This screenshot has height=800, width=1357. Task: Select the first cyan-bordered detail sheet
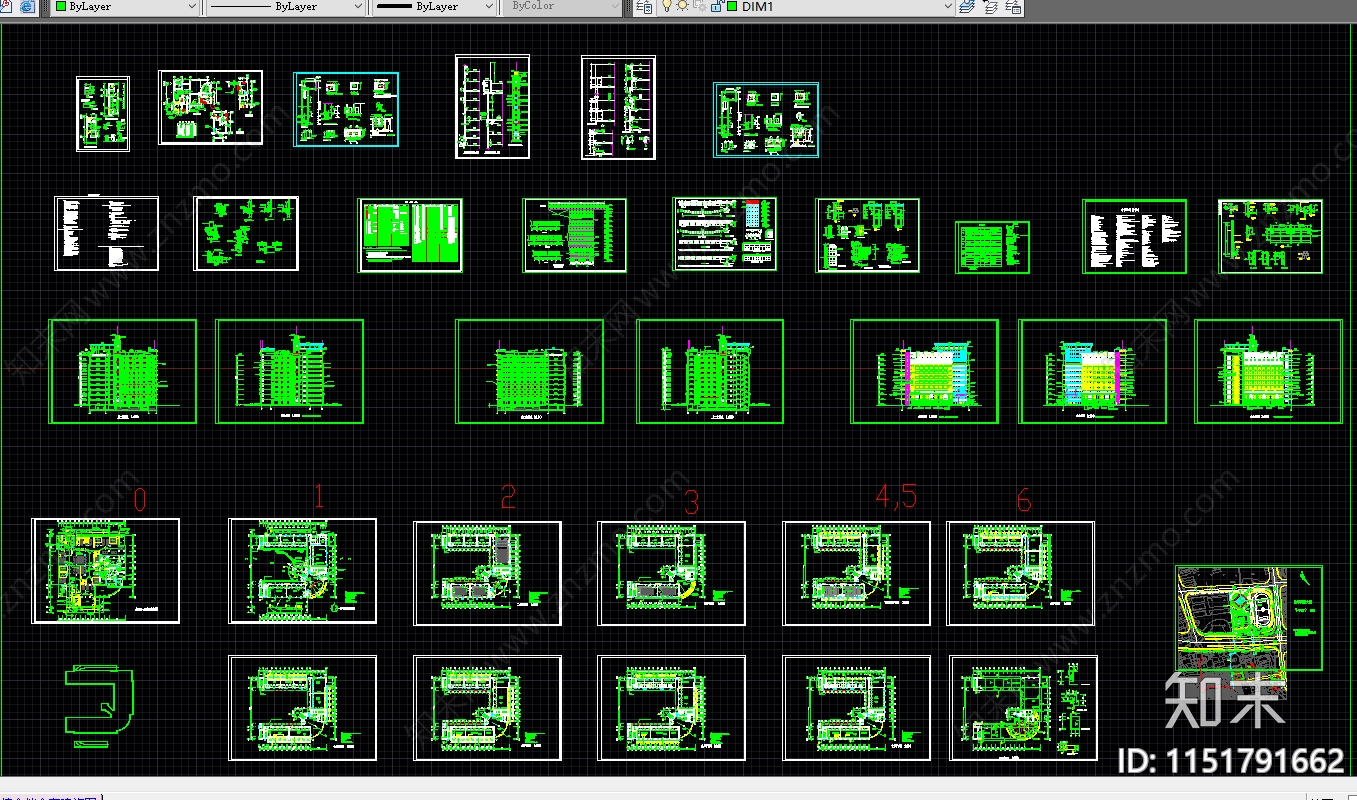pos(346,109)
